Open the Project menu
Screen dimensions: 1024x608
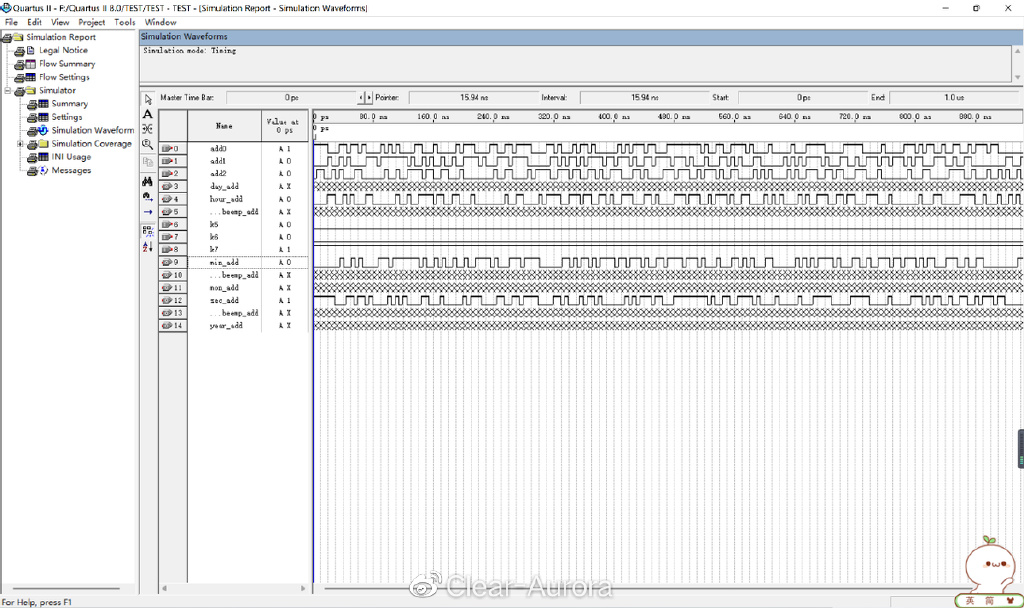[91, 22]
